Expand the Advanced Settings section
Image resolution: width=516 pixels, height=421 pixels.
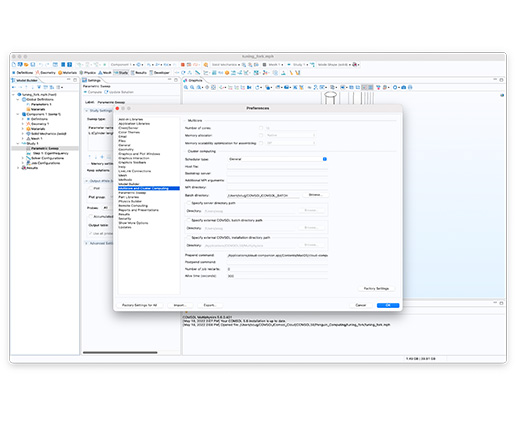point(86,243)
